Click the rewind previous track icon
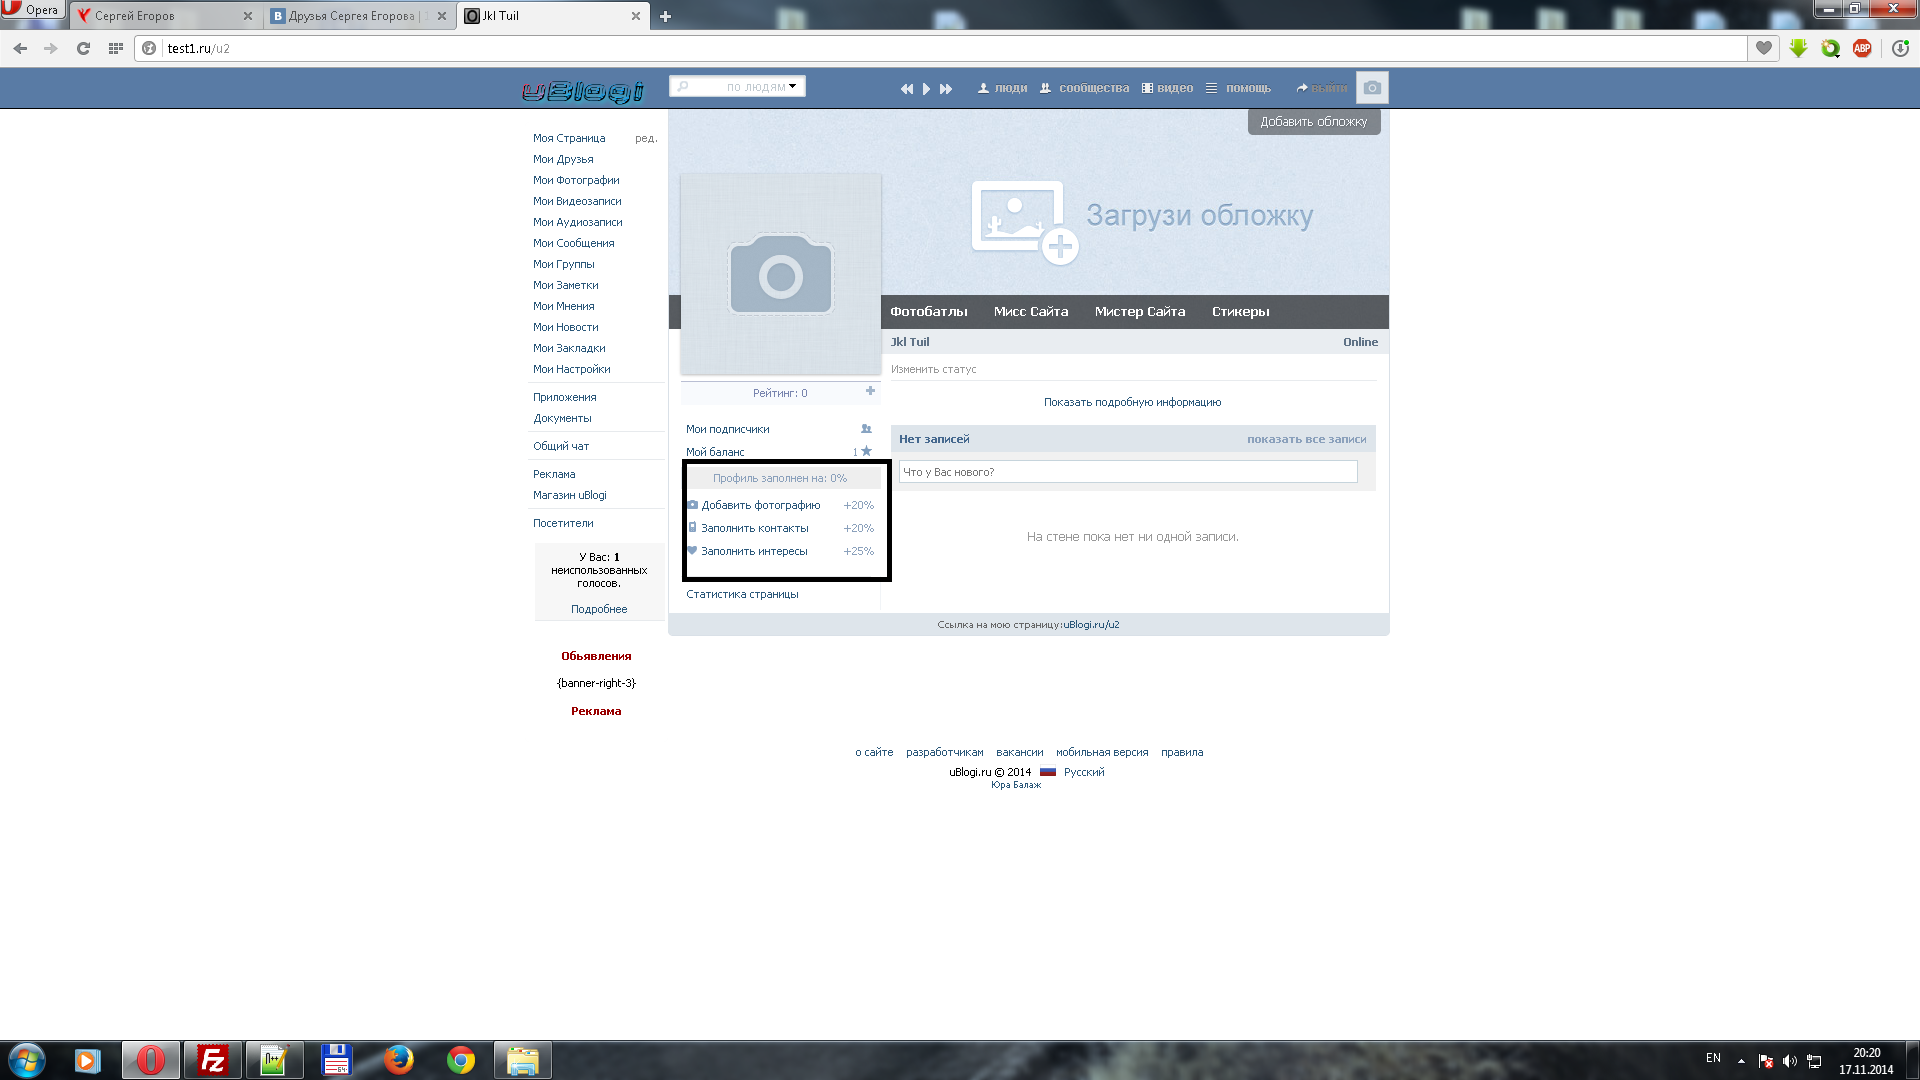 tap(906, 89)
